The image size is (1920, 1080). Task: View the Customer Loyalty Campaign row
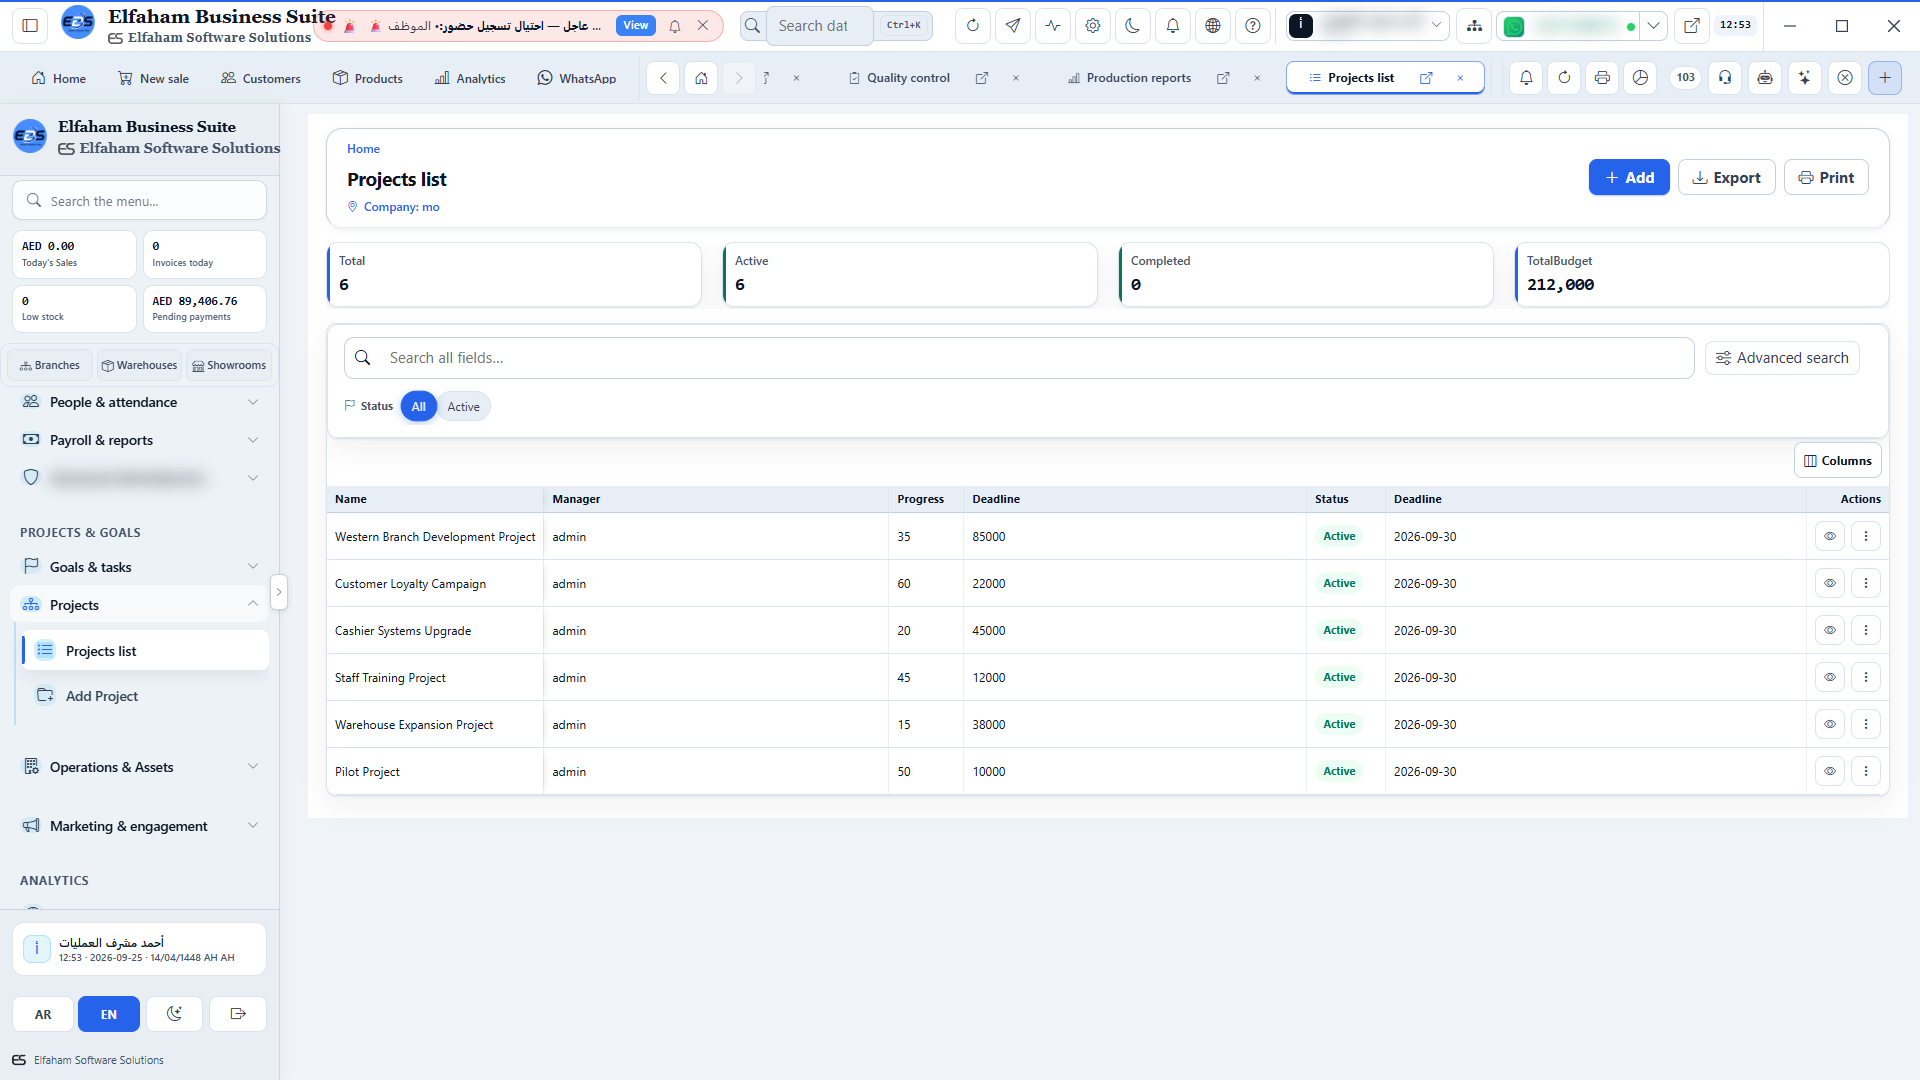[1830, 583]
